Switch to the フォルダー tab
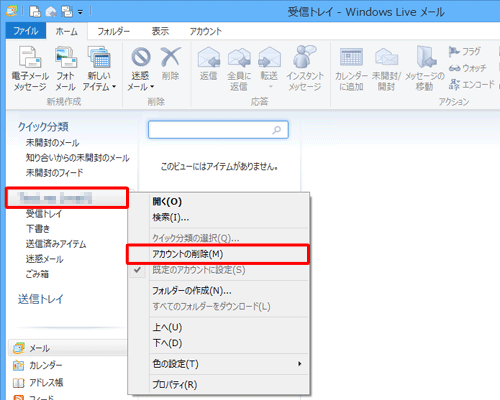 click(x=114, y=31)
